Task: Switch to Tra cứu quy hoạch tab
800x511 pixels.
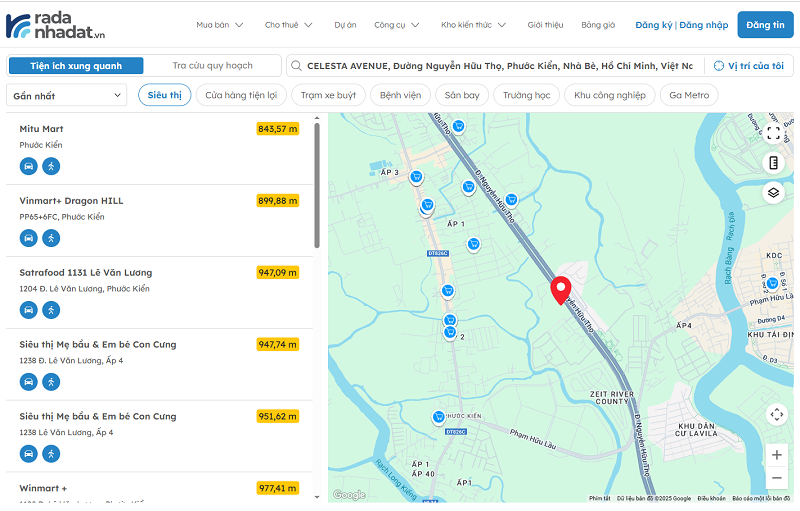Action: click(x=212, y=66)
